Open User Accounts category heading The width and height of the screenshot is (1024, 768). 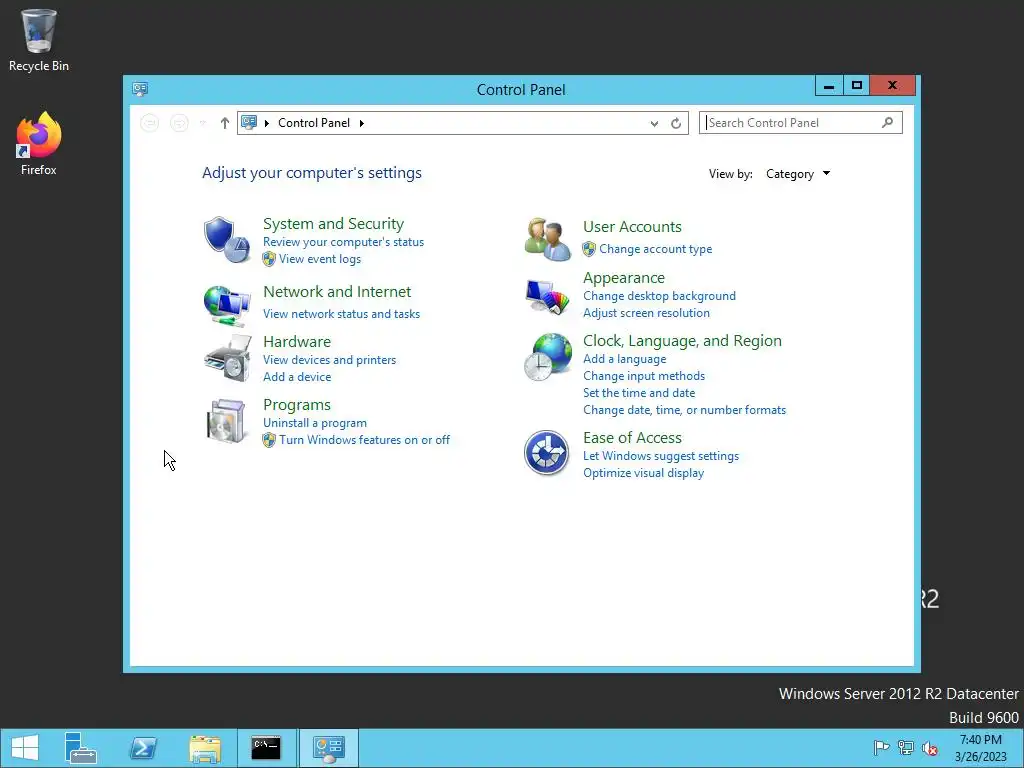(632, 227)
